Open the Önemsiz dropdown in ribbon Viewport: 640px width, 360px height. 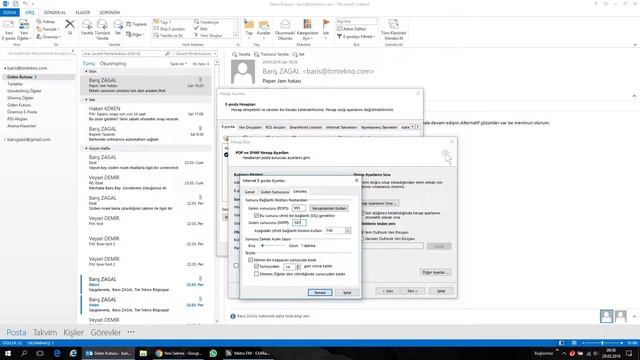[49, 37]
